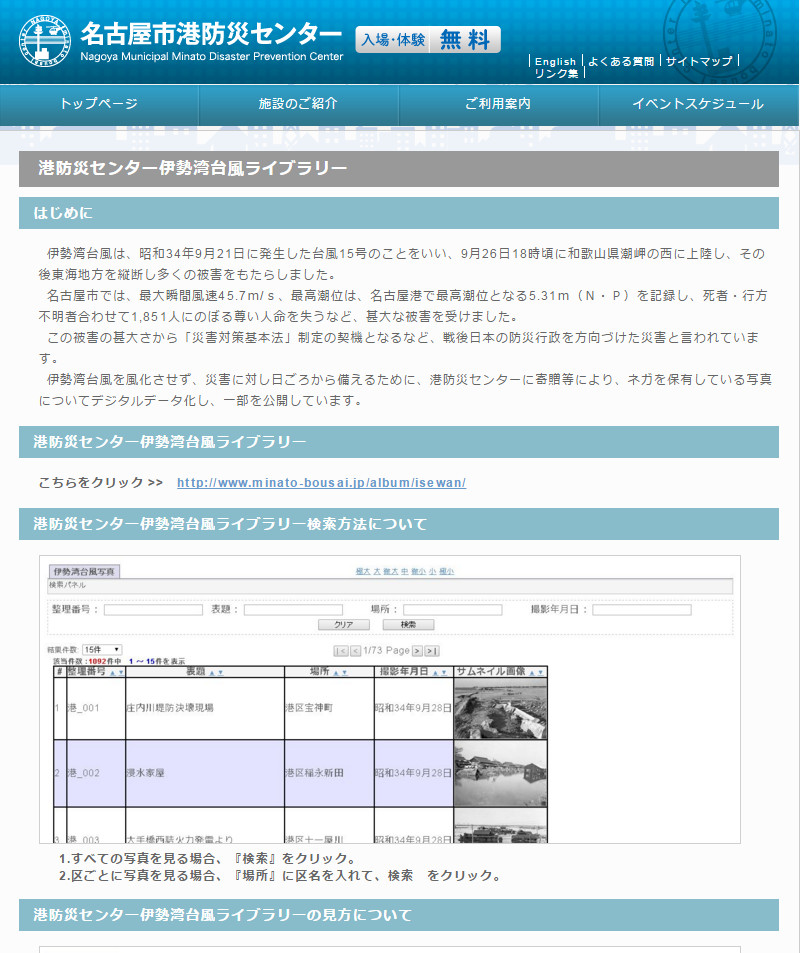Switch site language via English link
800x953 pixels.
tap(555, 61)
